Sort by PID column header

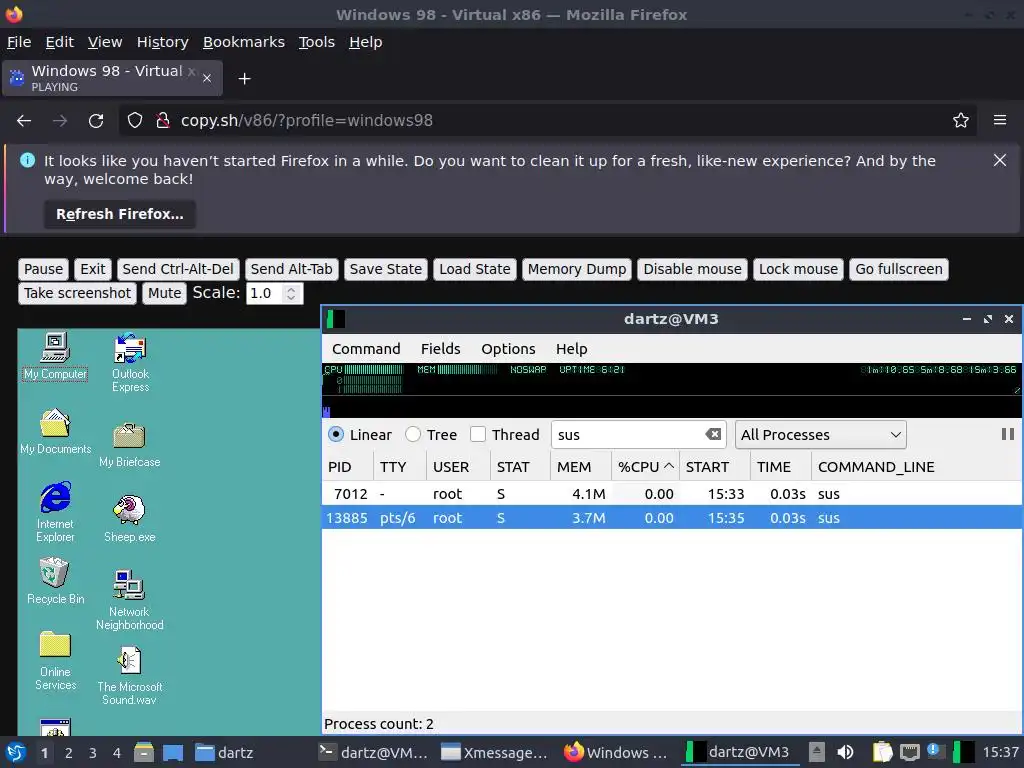coord(348,467)
